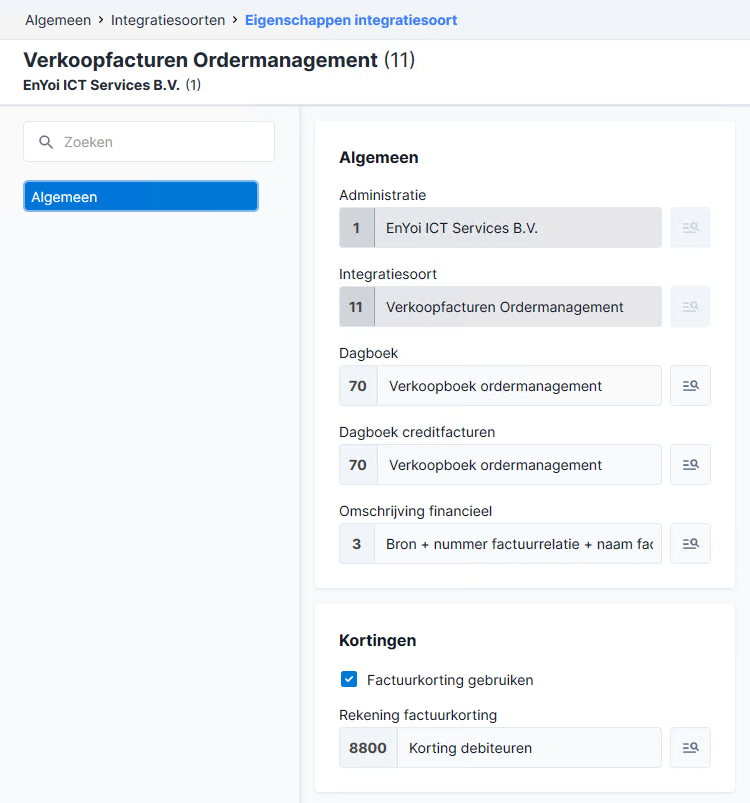Click Dagboek code field showing 70

[x=358, y=386]
